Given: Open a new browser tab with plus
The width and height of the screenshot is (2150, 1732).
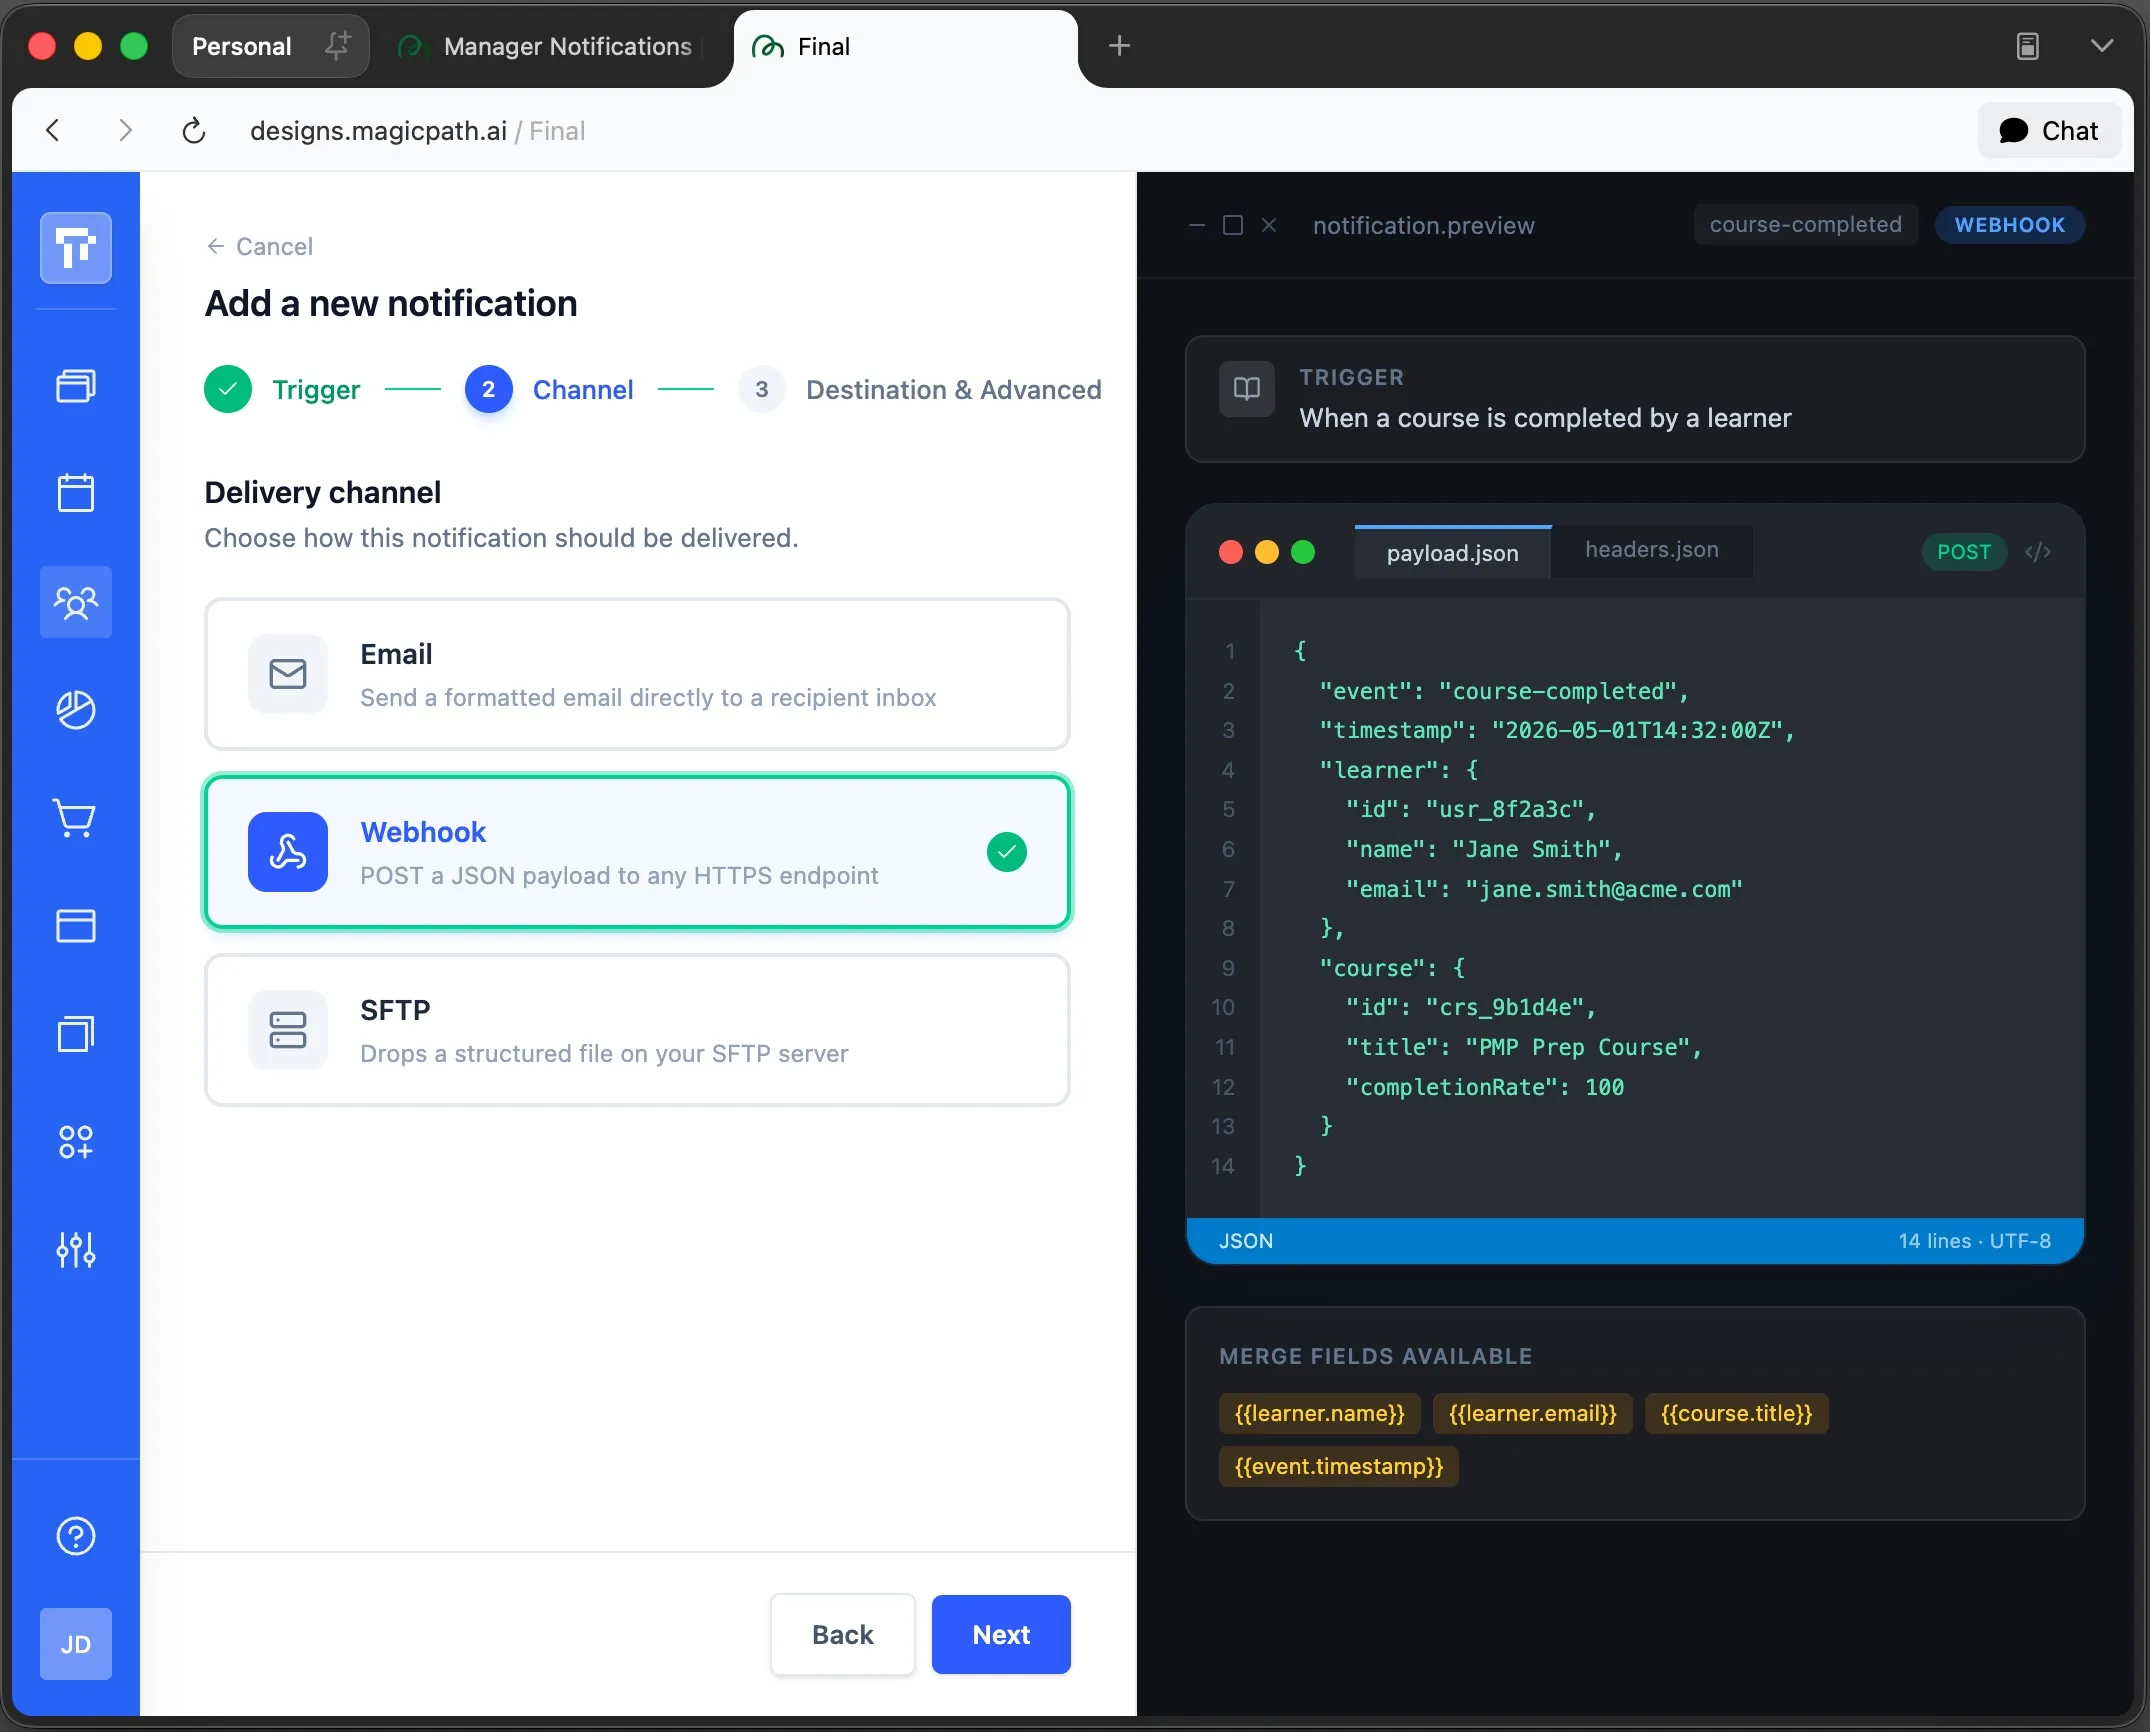Looking at the screenshot, I should [1119, 46].
